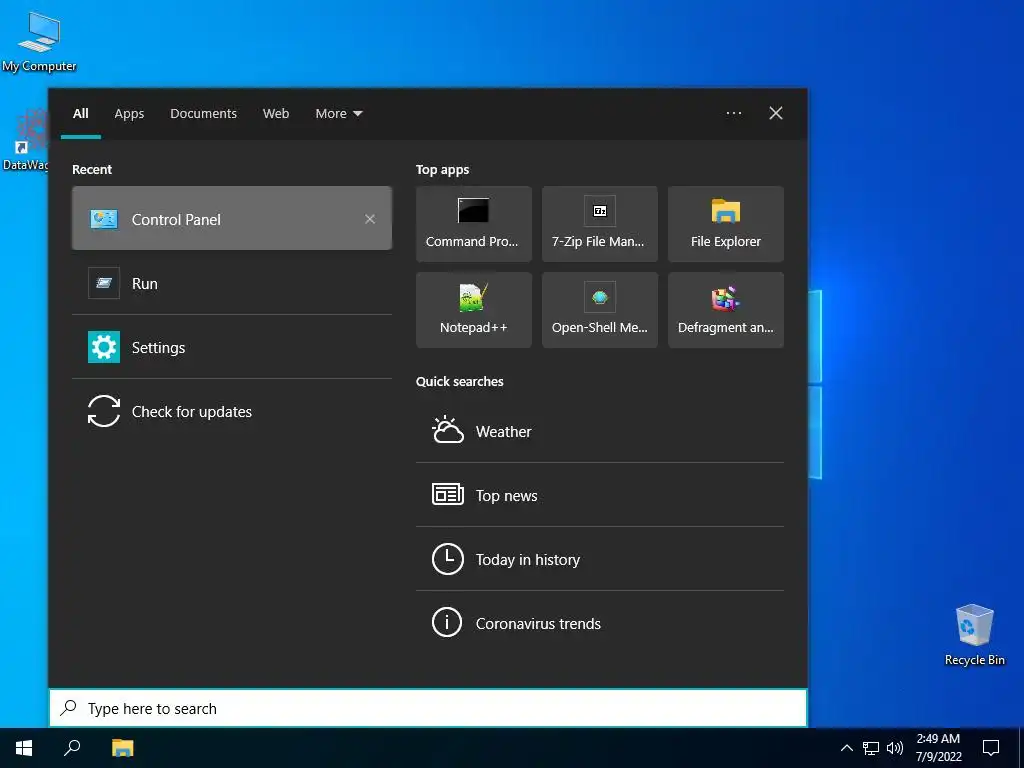Open File Explorer from the taskbar
The width and height of the screenshot is (1024, 768).
click(122, 748)
